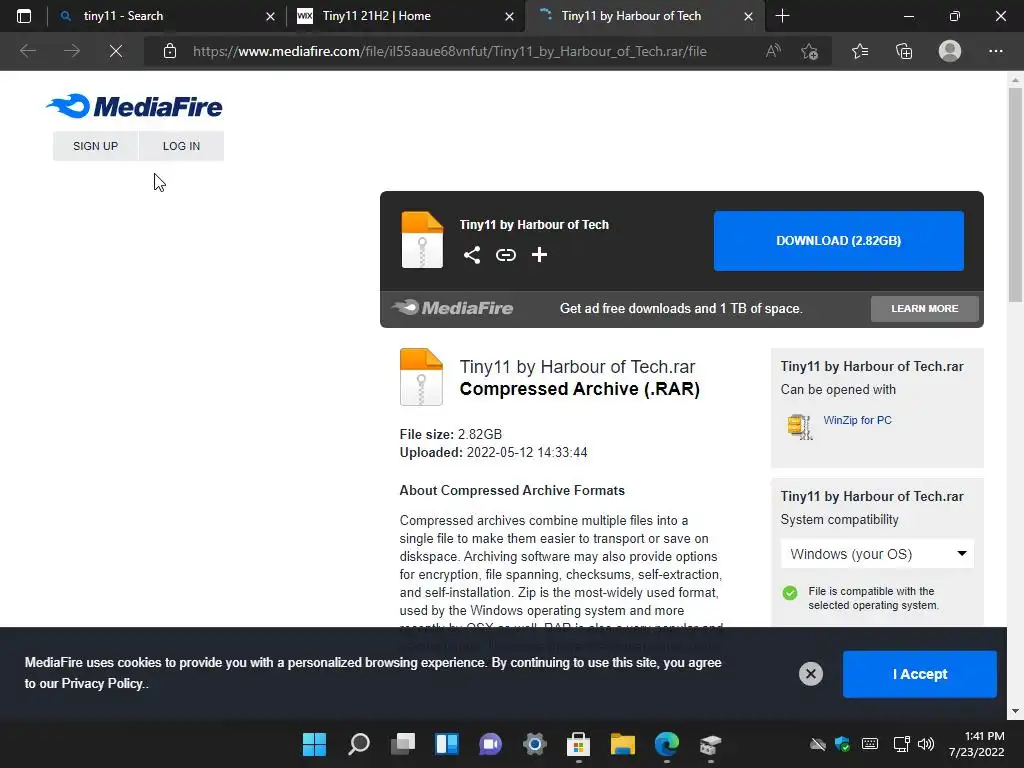Open Favorites list icon in toolbar
This screenshot has width=1024, height=768.
point(860,51)
